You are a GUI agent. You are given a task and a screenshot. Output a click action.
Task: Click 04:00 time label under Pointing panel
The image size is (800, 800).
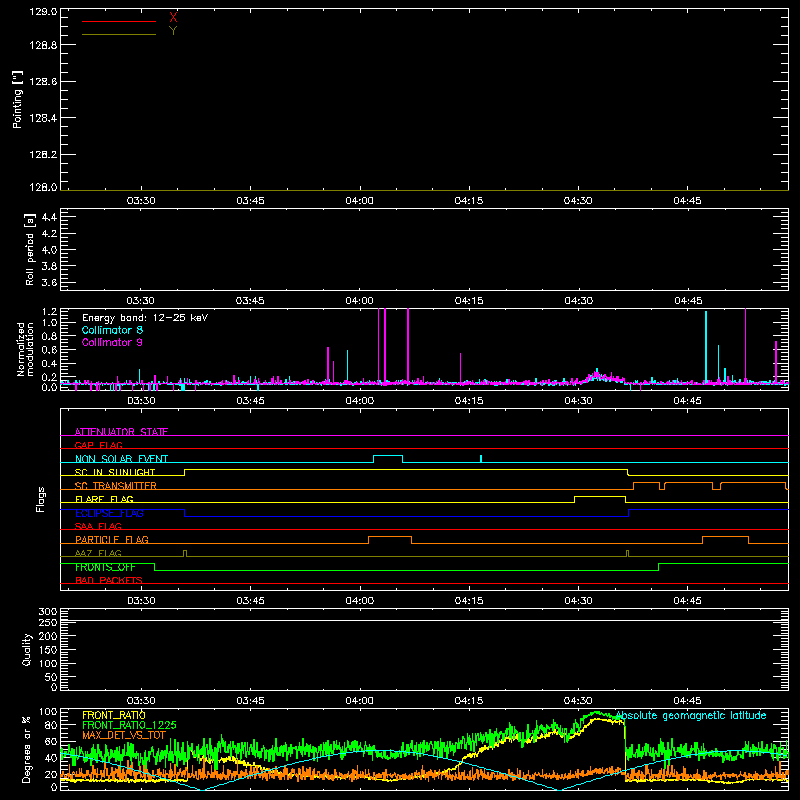(x=359, y=201)
